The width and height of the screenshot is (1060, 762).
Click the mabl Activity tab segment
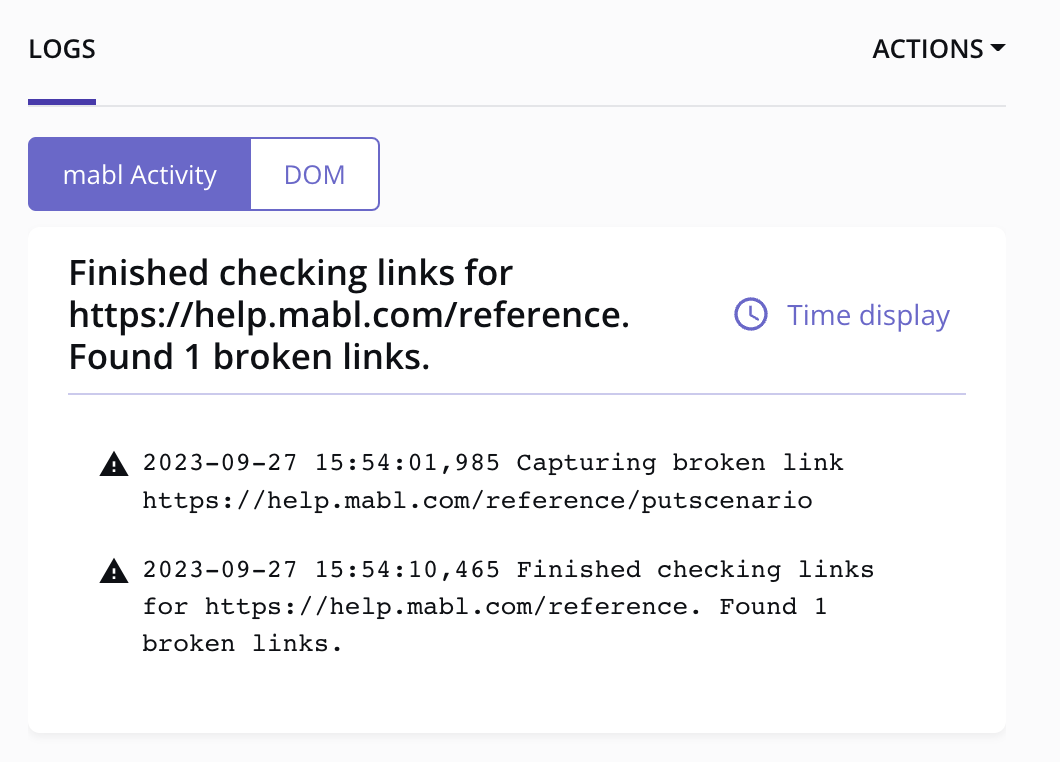(x=139, y=174)
